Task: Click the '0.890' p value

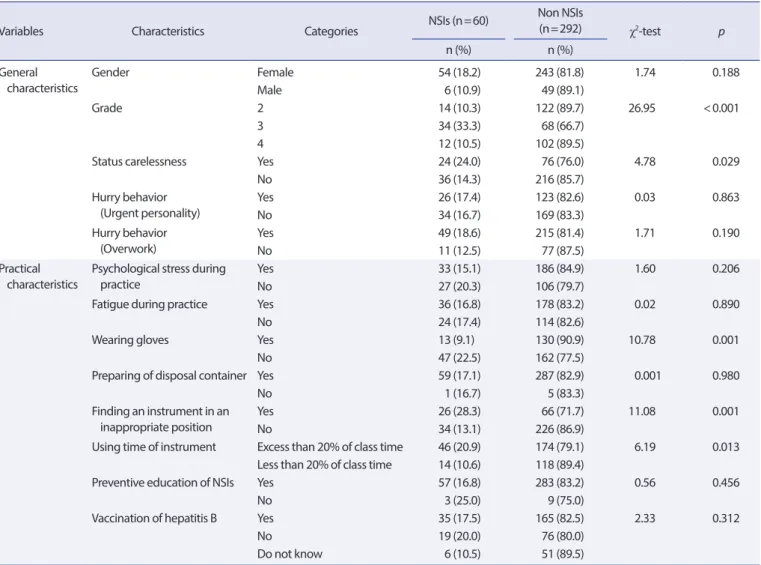Action: (x=726, y=304)
